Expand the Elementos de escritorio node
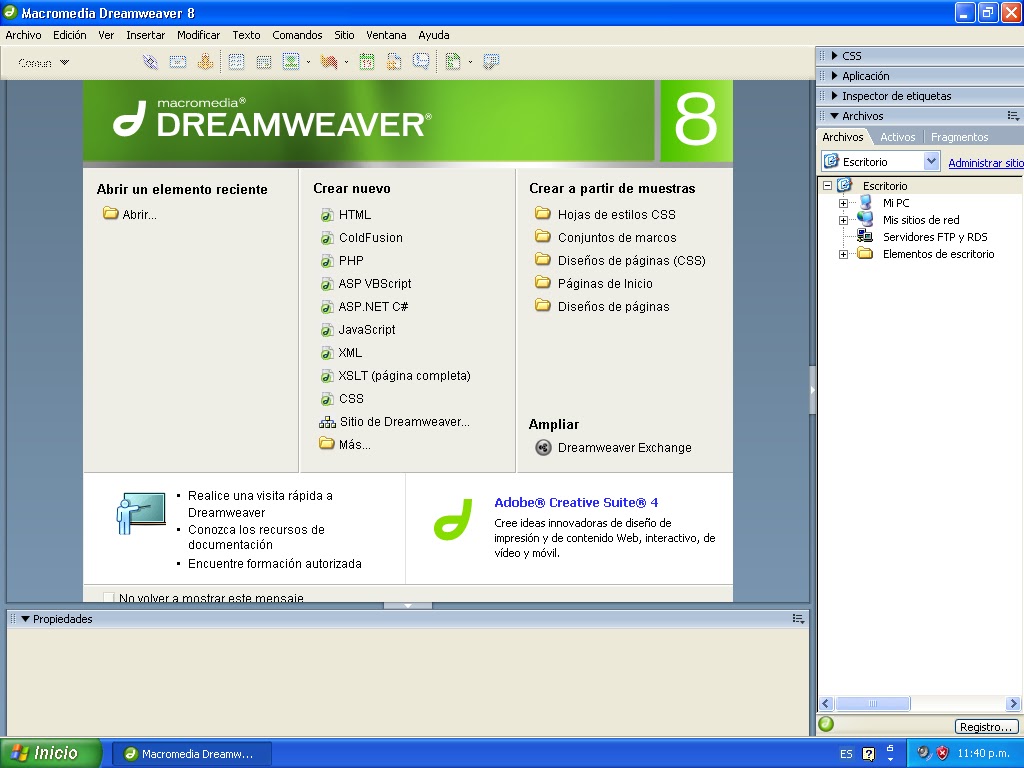The width and height of the screenshot is (1024, 768). click(x=844, y=254)
